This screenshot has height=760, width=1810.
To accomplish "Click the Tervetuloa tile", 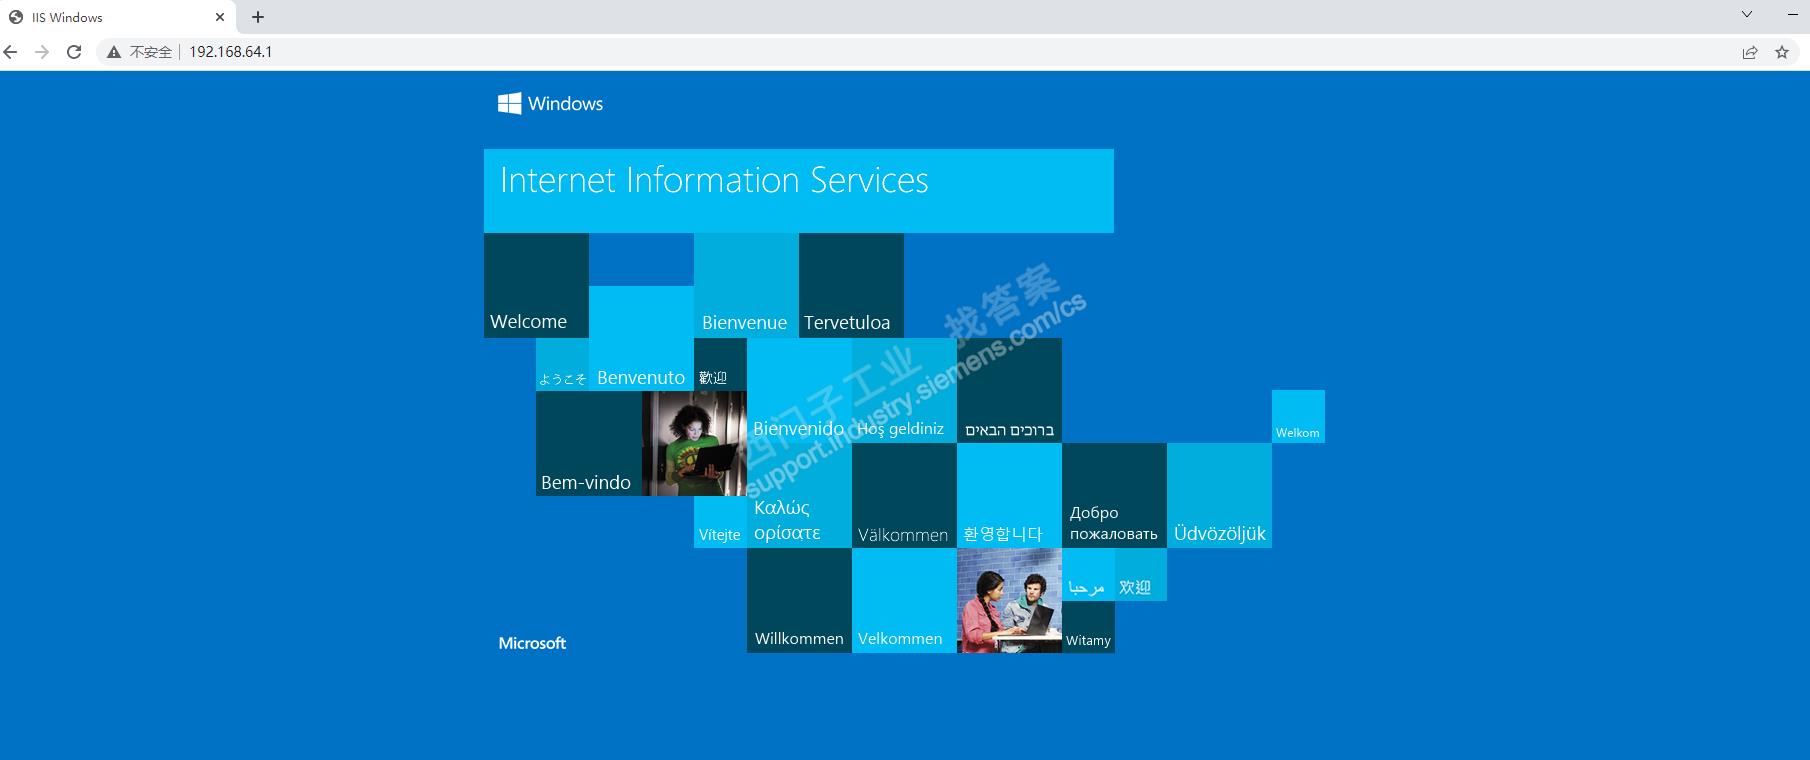I will (x=851, y=285).
